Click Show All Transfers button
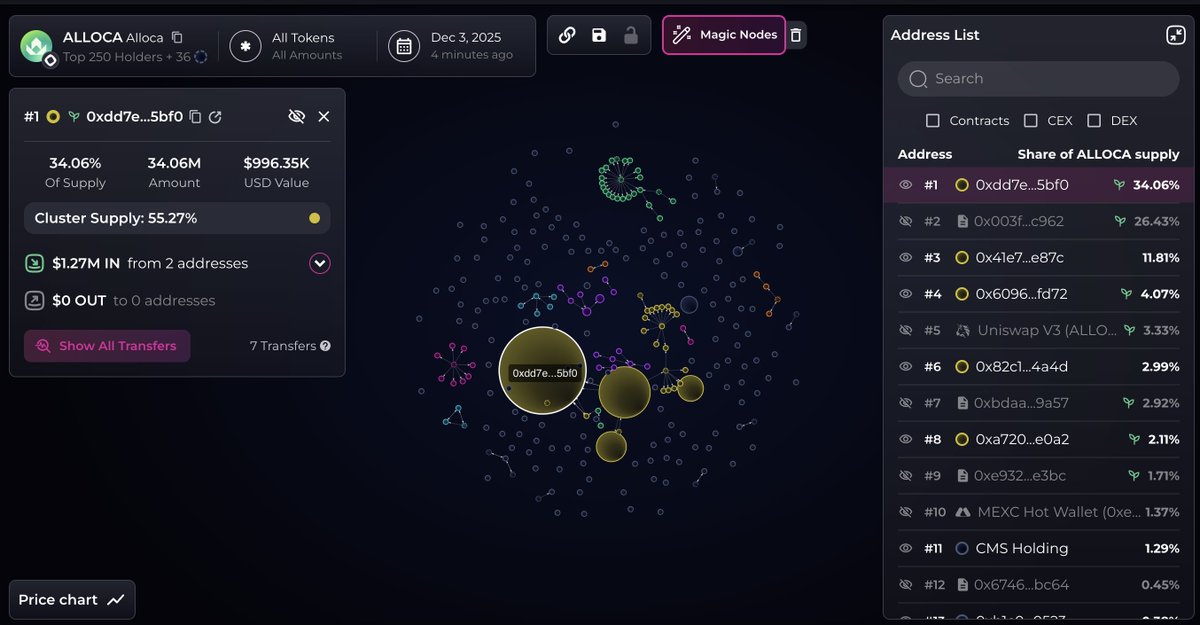The image size is (1200, 625). pos(107,346)
